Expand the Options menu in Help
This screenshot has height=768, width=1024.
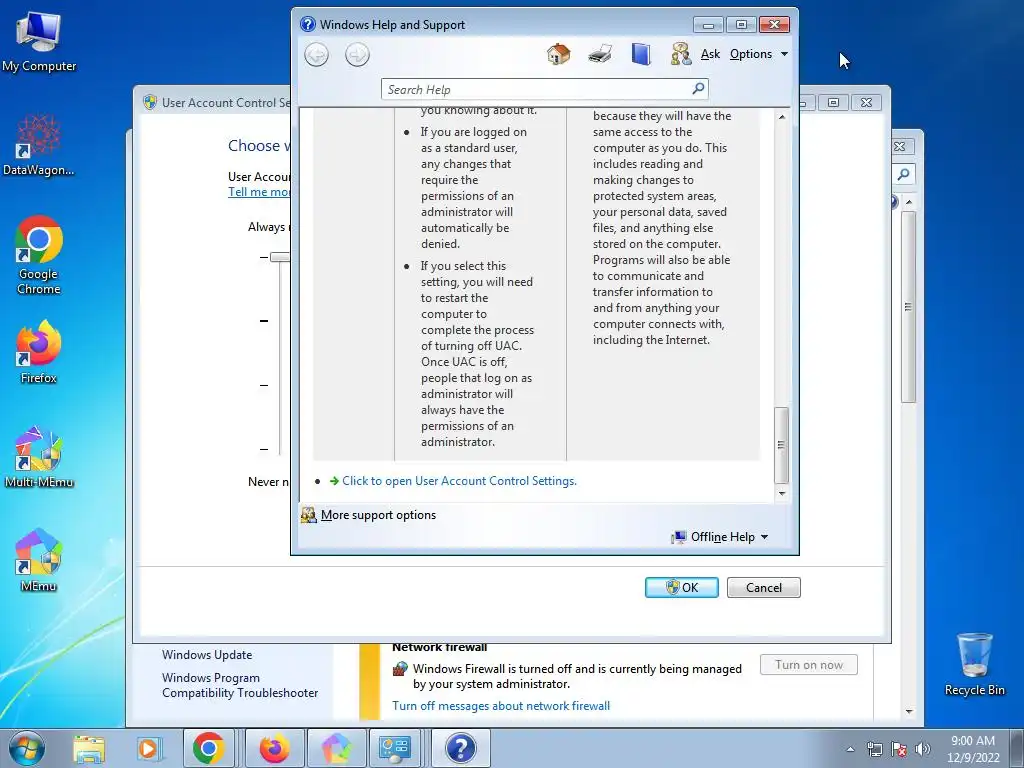[758, 54]
